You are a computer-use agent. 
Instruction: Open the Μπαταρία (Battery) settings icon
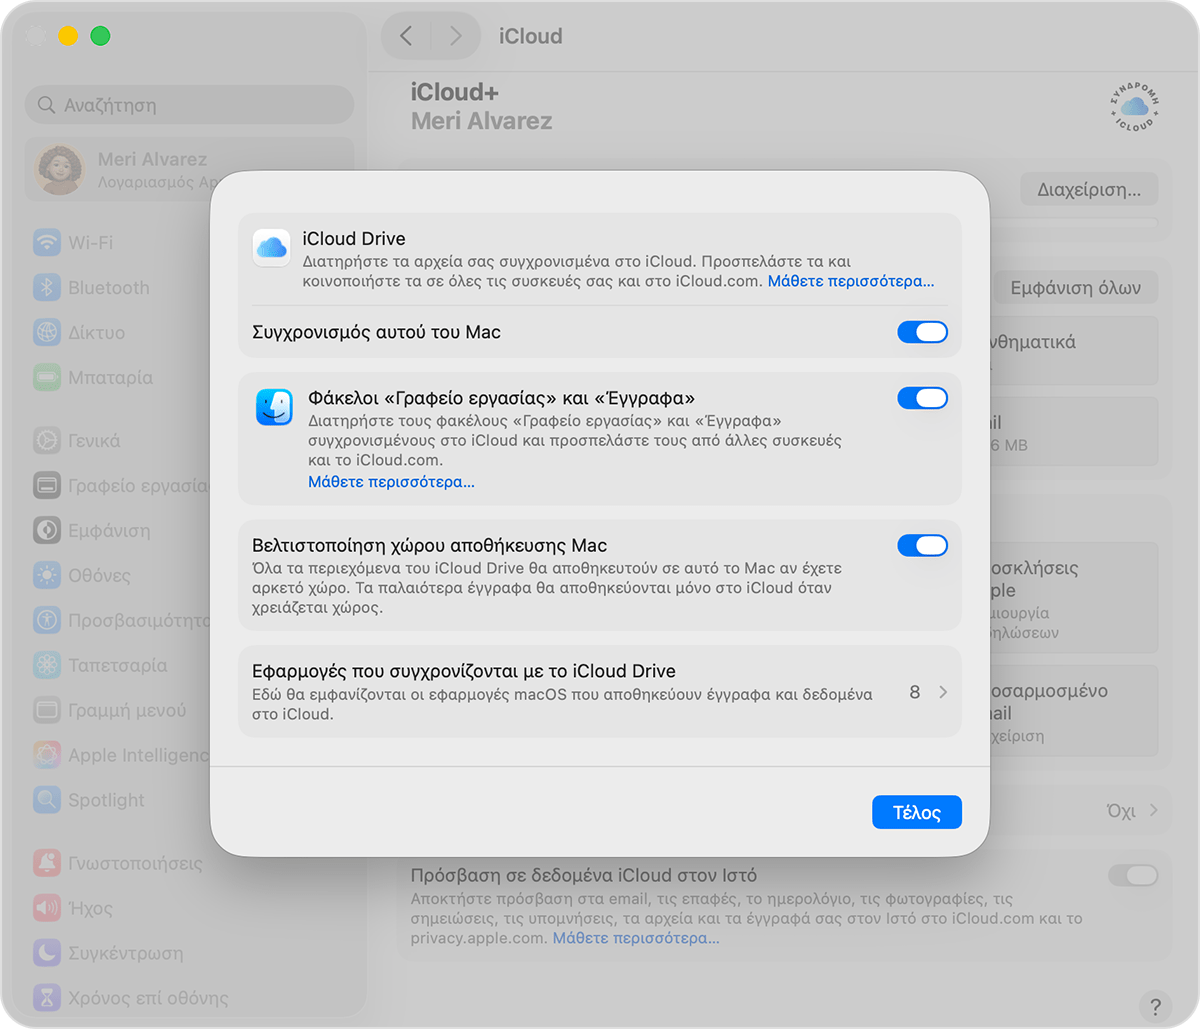point(47,377)
